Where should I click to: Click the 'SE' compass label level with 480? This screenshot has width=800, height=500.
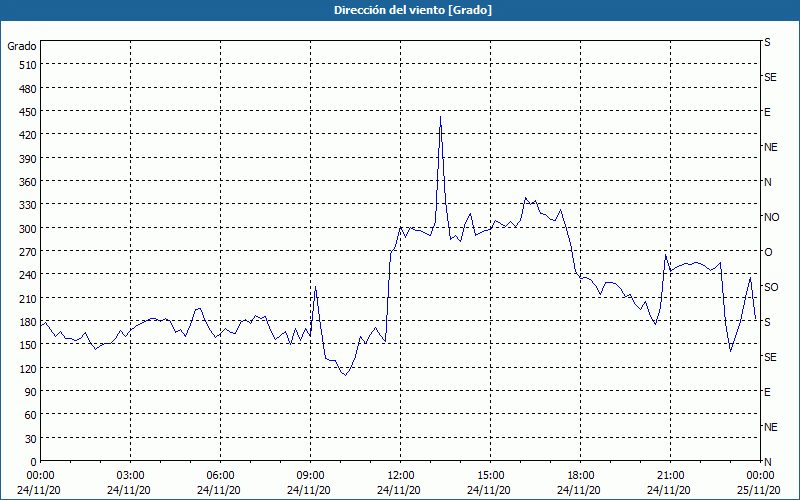pyautogui.click(x=770, y=77)
